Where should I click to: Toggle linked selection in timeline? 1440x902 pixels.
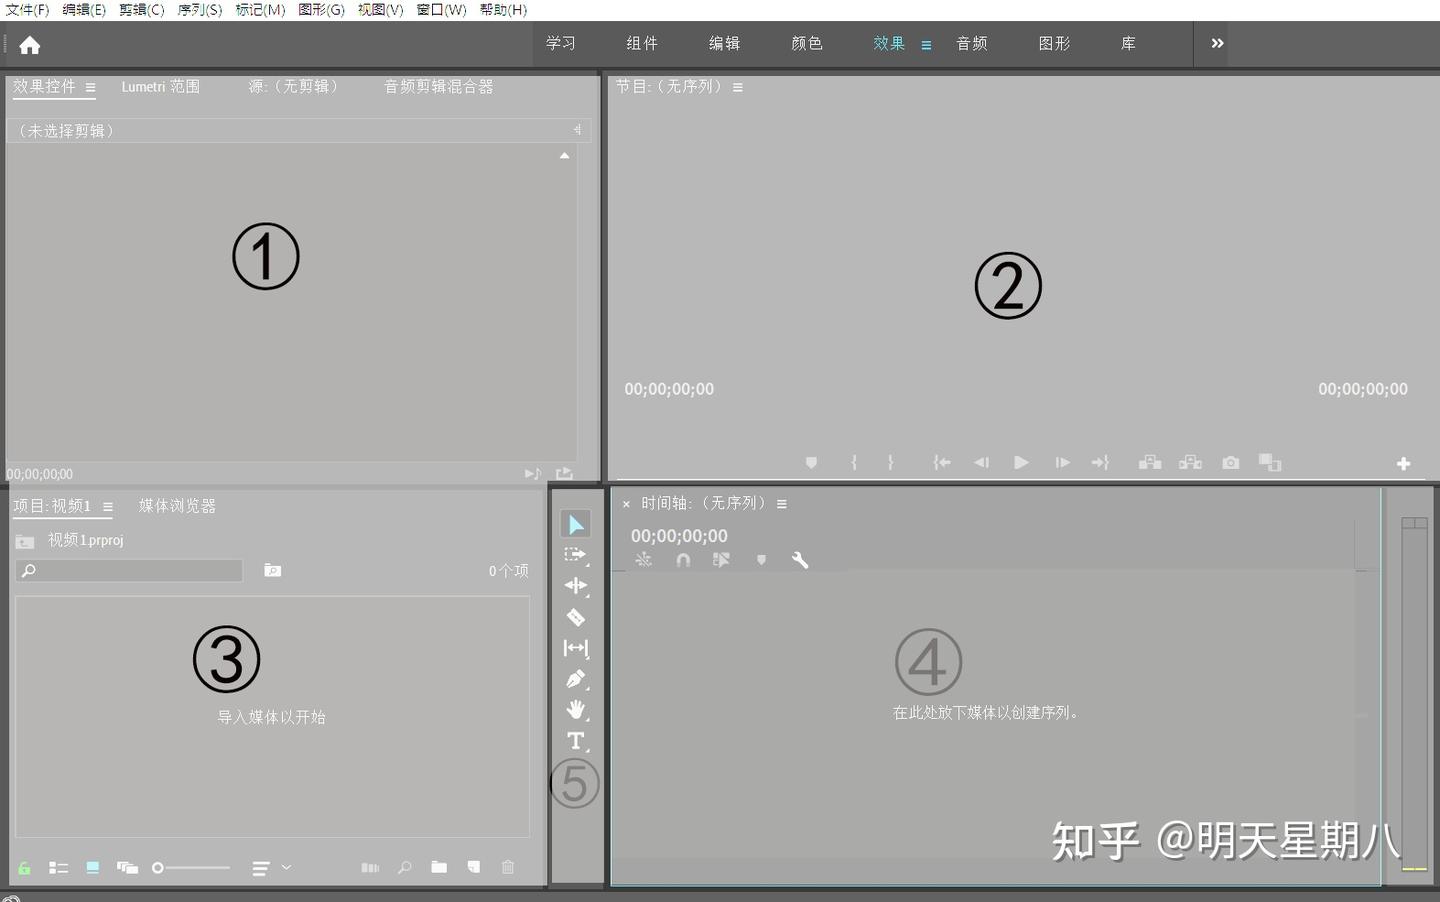(x=721, y=560)
